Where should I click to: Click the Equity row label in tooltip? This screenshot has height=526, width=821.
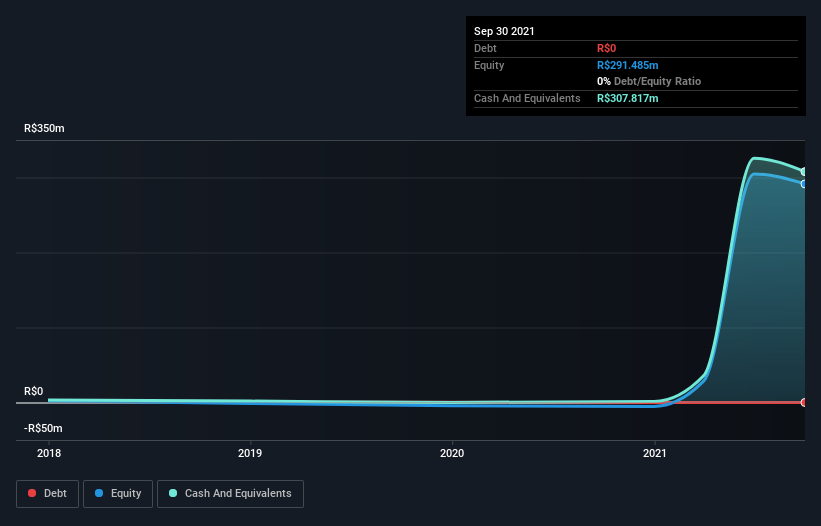[x=489, y=65]
